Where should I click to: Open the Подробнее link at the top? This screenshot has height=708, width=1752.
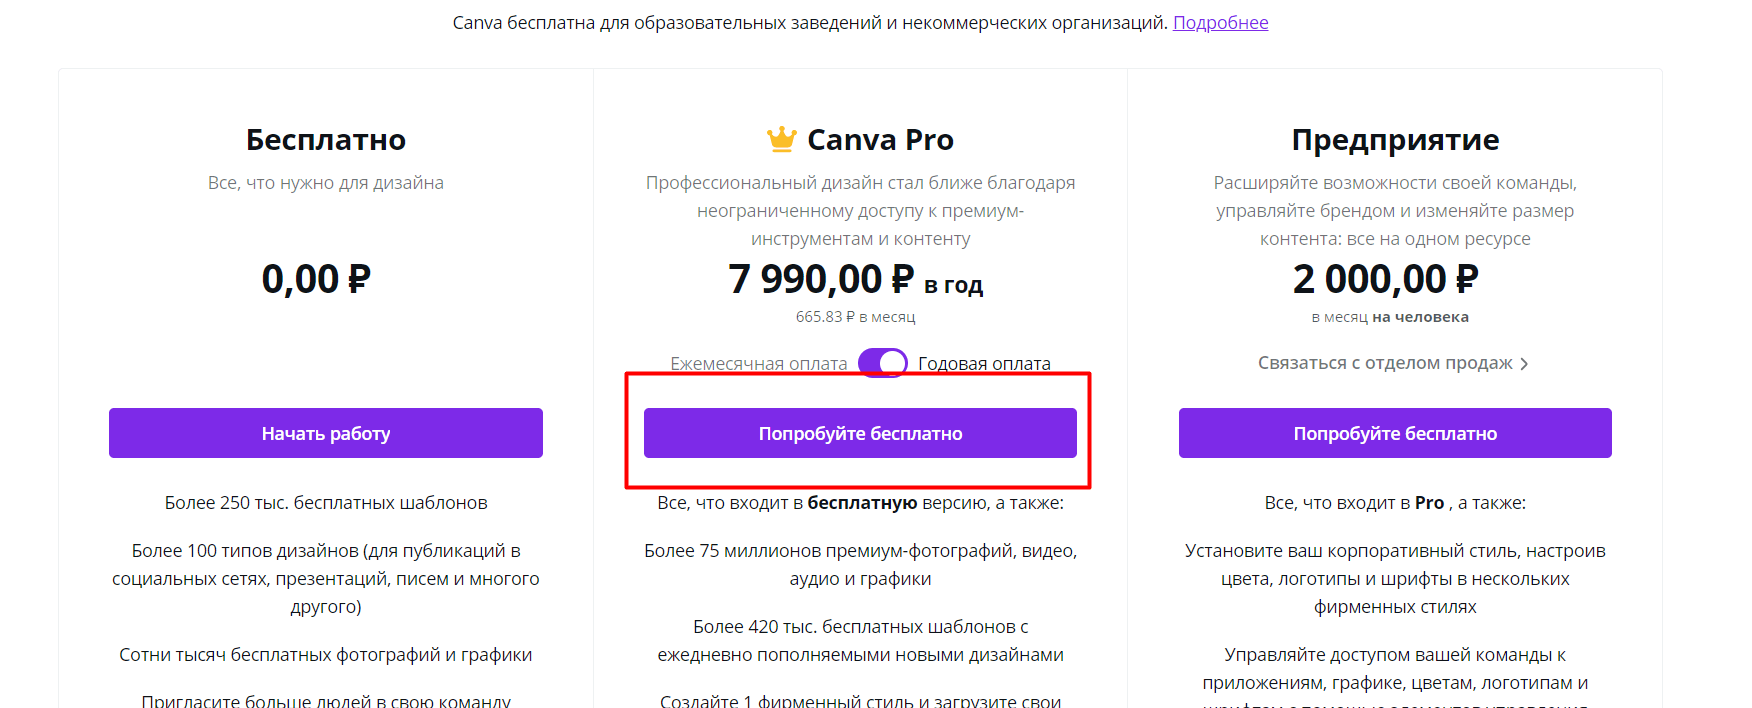(1220, 22)
